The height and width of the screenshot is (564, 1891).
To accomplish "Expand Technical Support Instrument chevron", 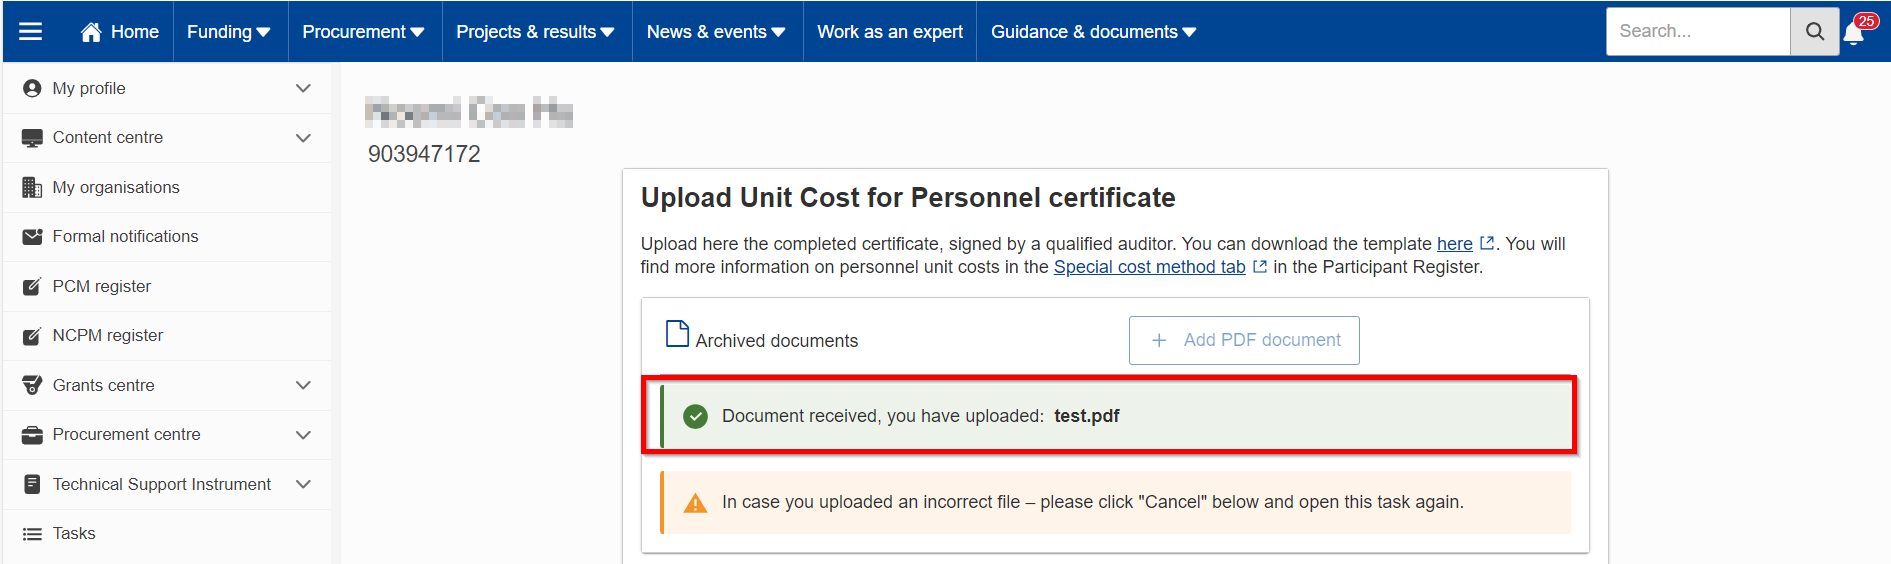I will click(x=303, y=484).
